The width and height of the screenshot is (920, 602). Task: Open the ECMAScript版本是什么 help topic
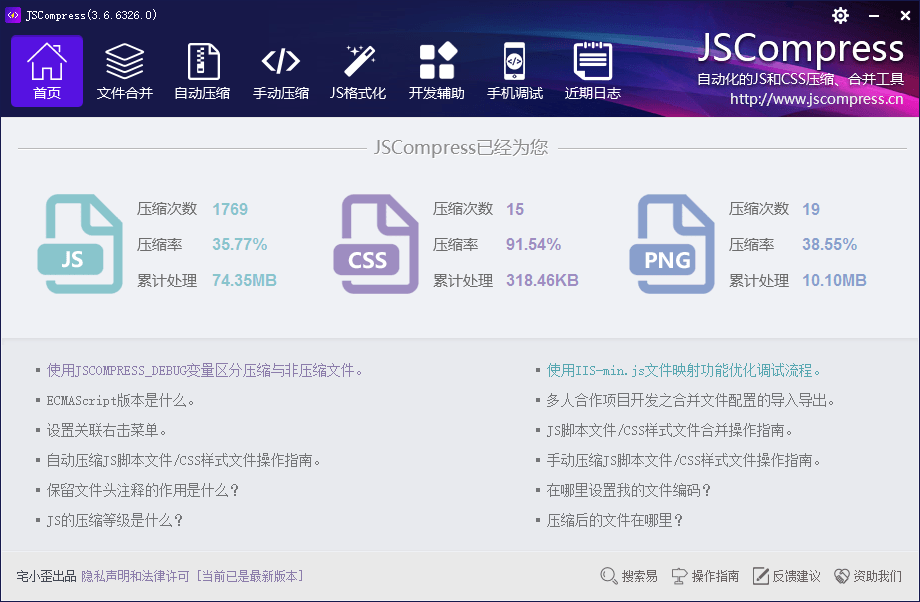click(120, 401)
